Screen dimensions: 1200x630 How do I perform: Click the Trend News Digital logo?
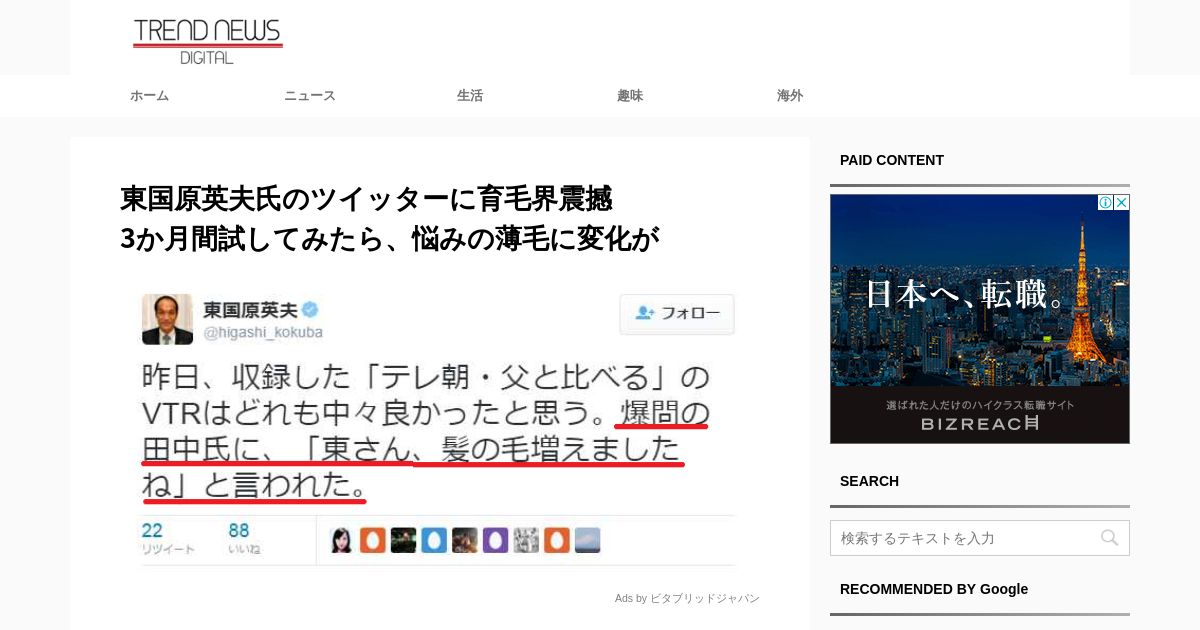coord(208,41)
